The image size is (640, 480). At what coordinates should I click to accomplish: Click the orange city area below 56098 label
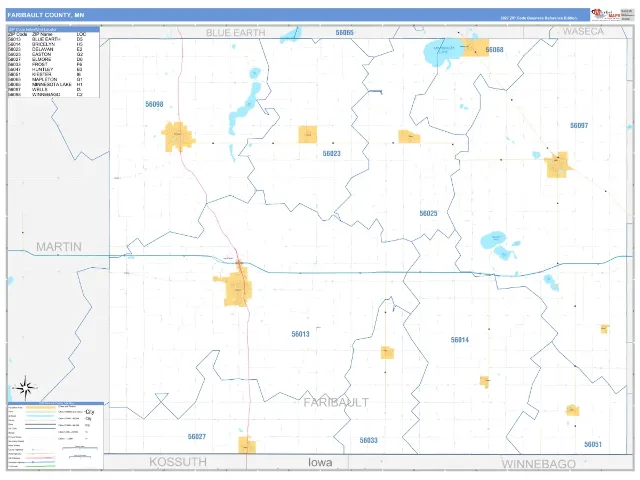[178, 137]
